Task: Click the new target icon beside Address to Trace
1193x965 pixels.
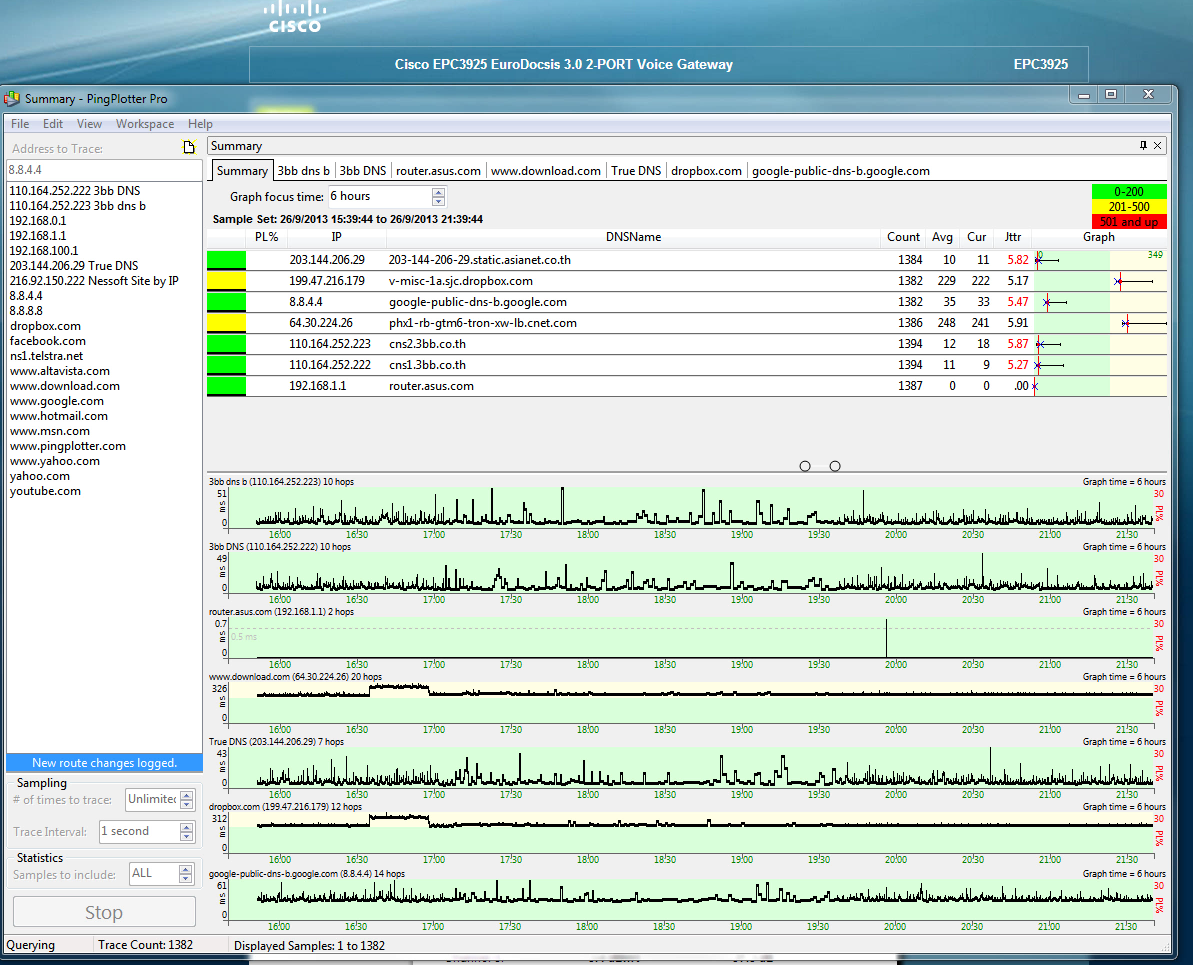Action: [x=188, y=148]
